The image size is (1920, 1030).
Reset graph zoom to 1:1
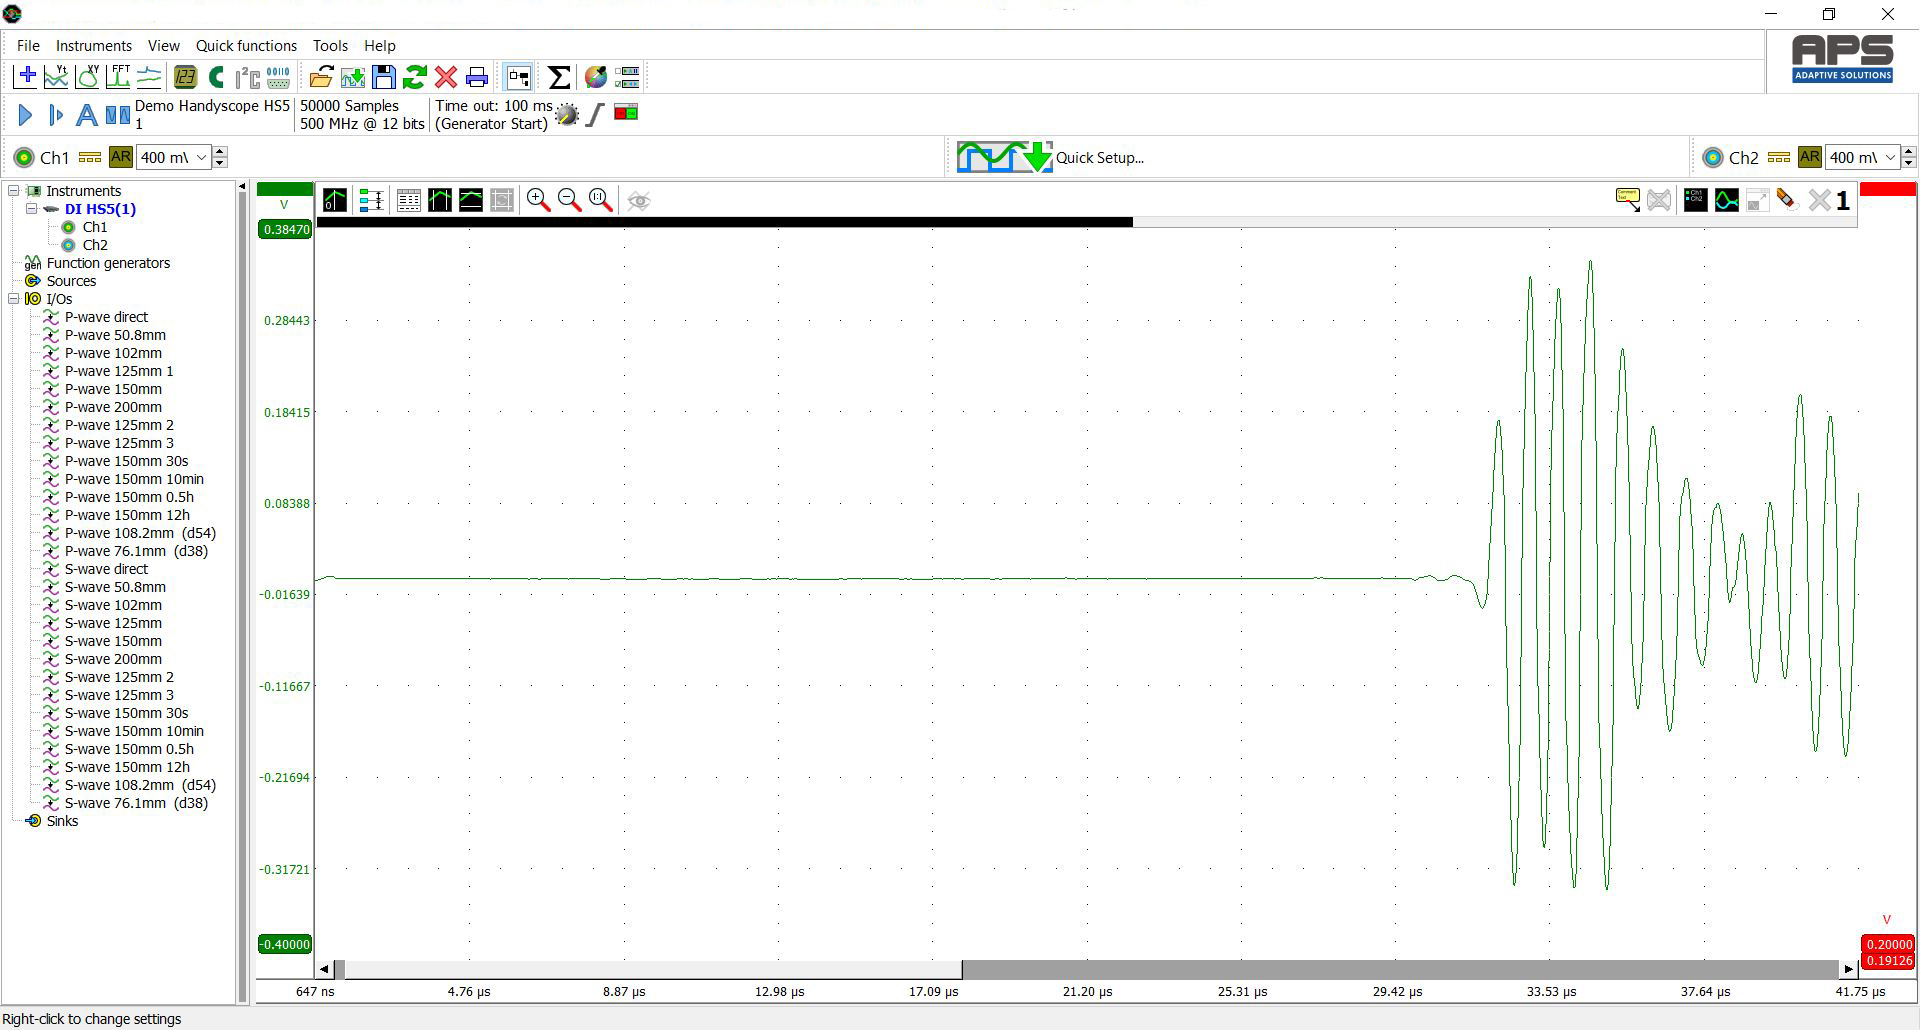(600, 200)
